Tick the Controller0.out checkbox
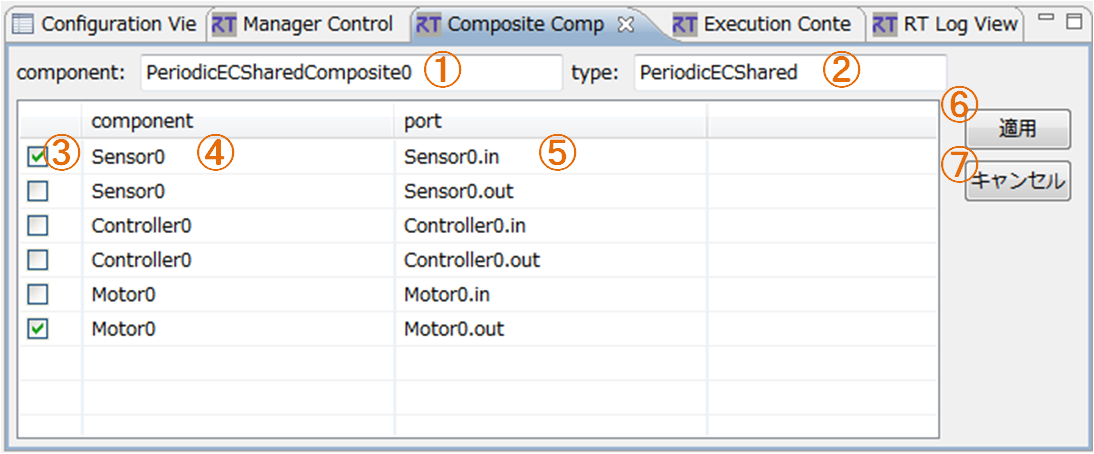Viewport: 1094px width, 454px height. tap(38, 260)
